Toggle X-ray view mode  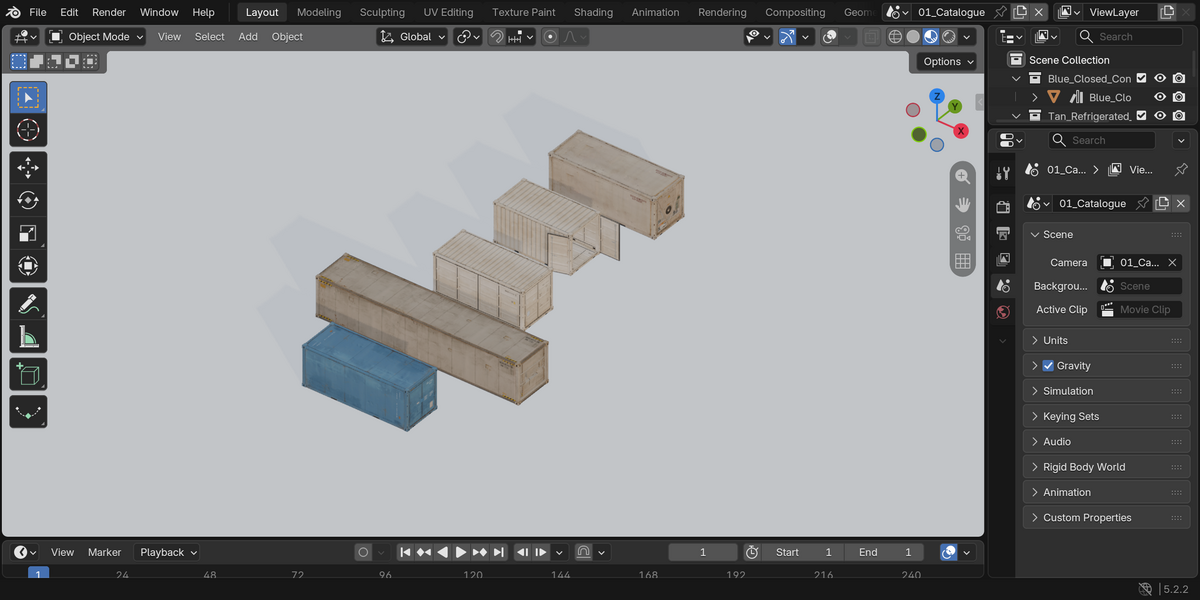[872, 36]
